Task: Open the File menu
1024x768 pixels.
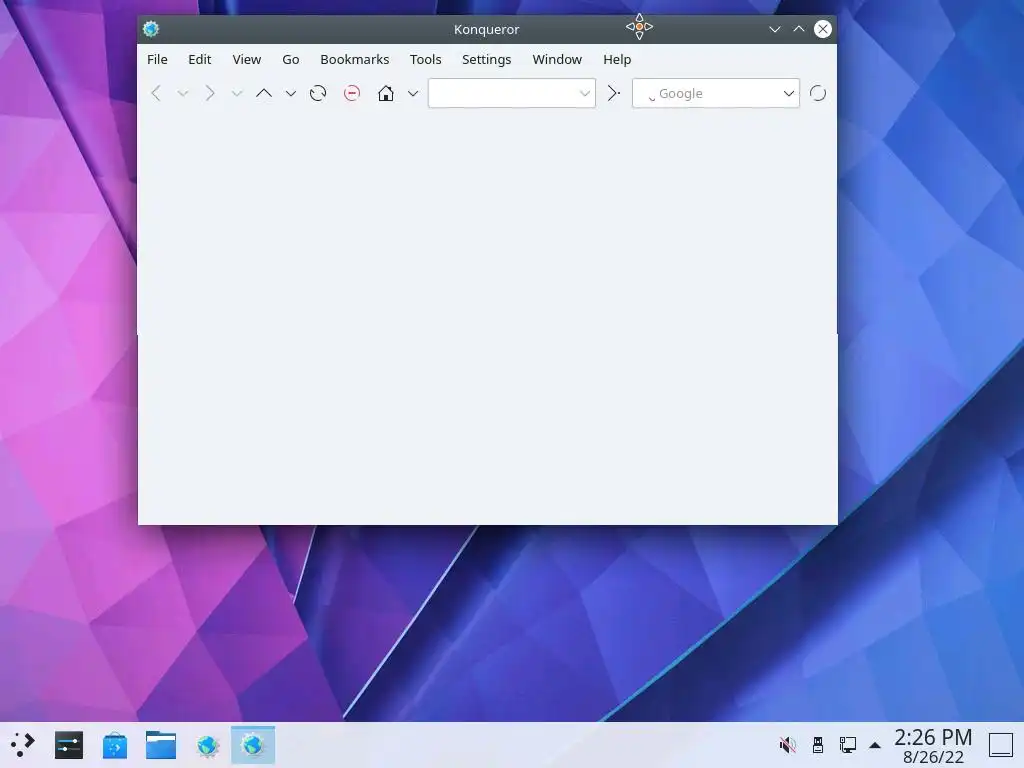Action: click(x=157, y=59)
